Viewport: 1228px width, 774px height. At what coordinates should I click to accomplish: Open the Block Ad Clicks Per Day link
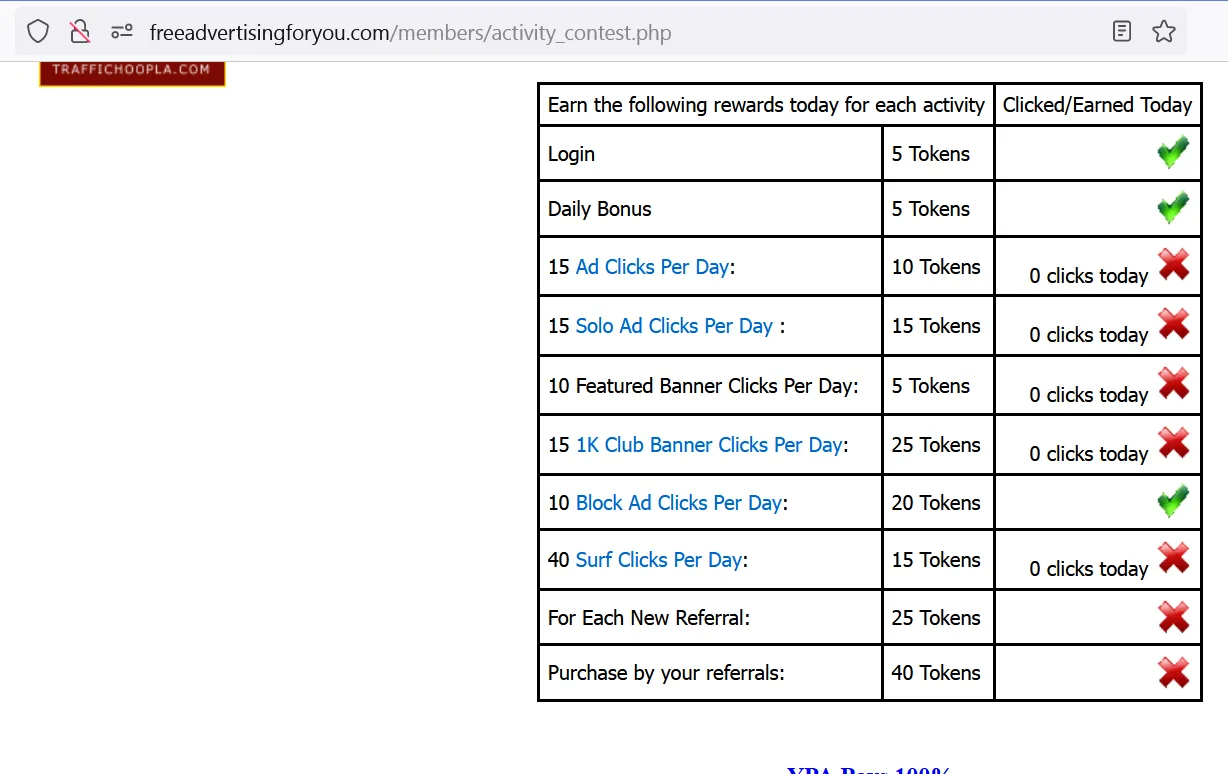click(679, 503)
